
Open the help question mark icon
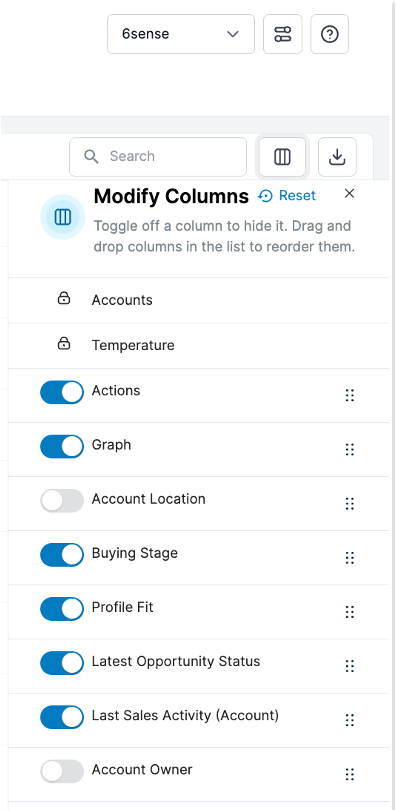click(x=329, y=34)
